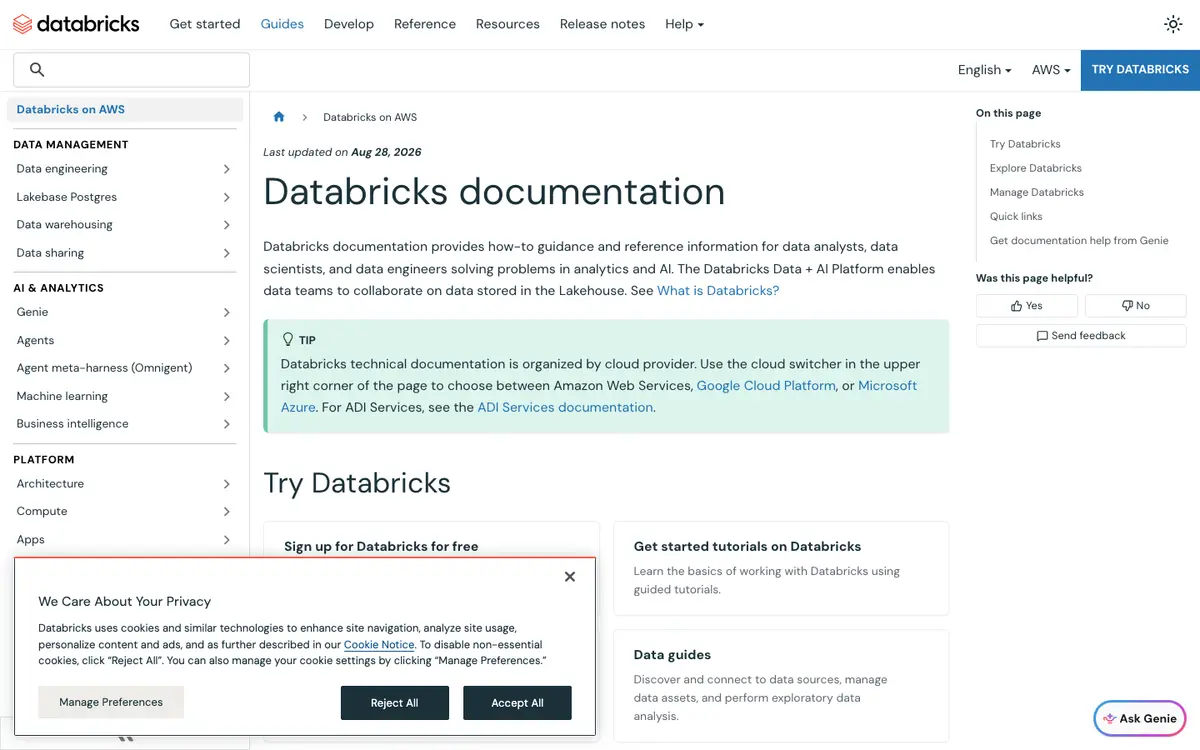
Task: Jump to Manage Databricks section link
Action: tap(1037, 192)
